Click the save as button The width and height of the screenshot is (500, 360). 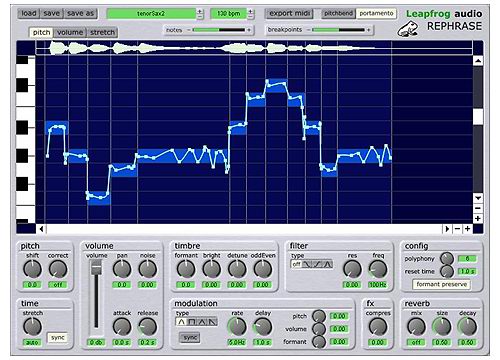tap(80, 13)
